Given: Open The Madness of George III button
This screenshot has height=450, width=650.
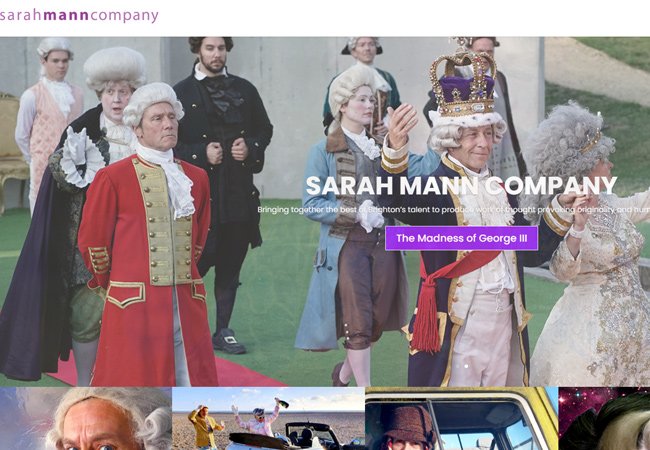Looking at the screenshot, I should 461,238.
